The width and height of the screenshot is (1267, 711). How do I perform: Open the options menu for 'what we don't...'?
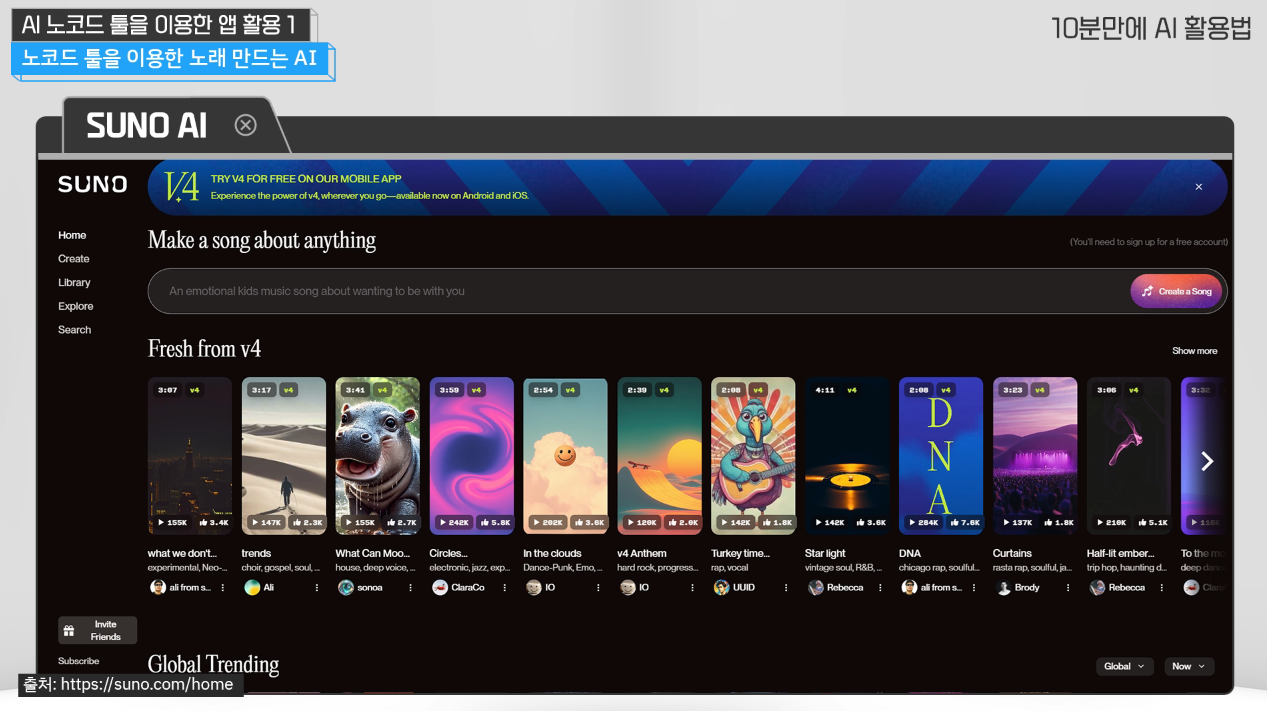[223, 588]
